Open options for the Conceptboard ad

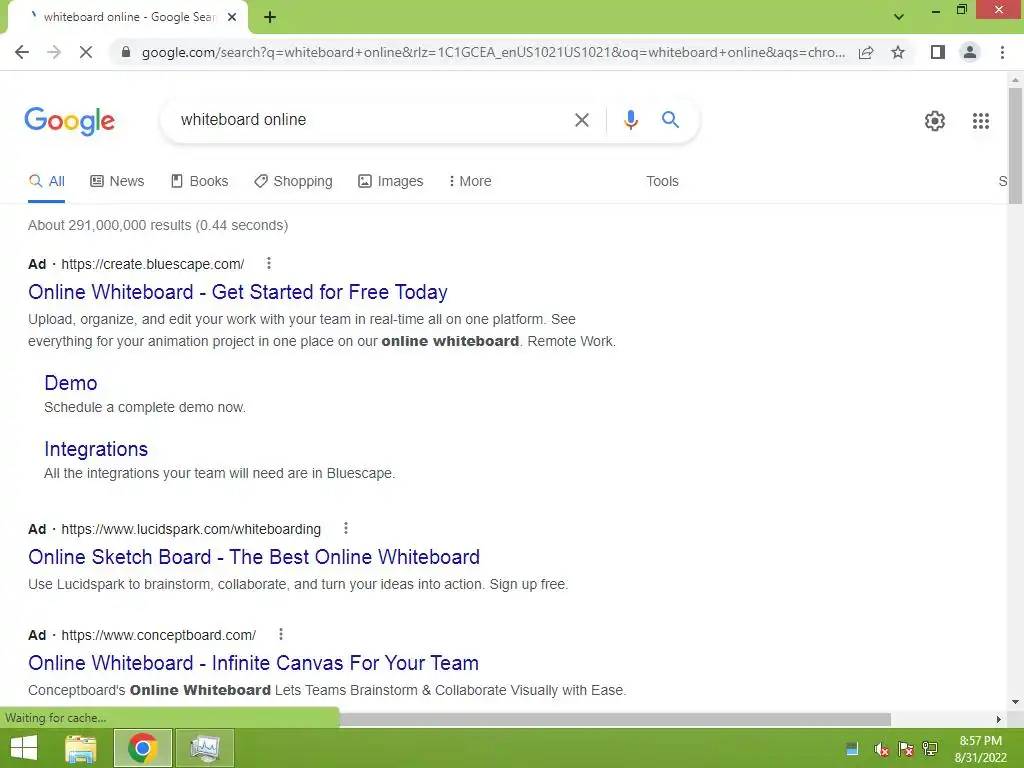[x=281, y=634]
